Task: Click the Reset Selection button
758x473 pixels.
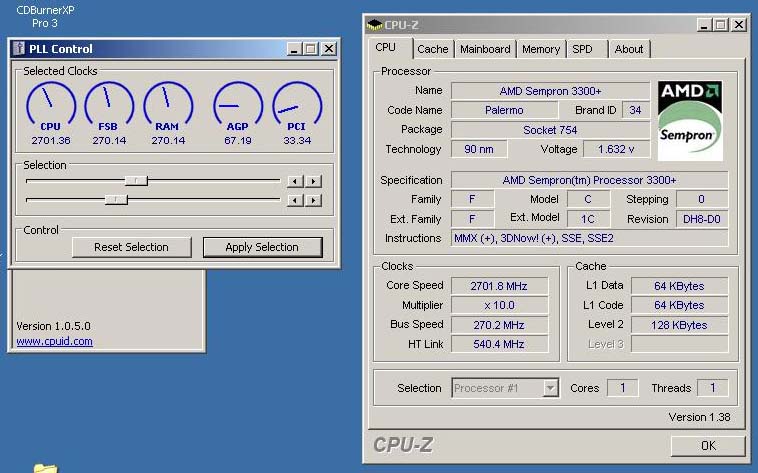Action: [131, 247]
